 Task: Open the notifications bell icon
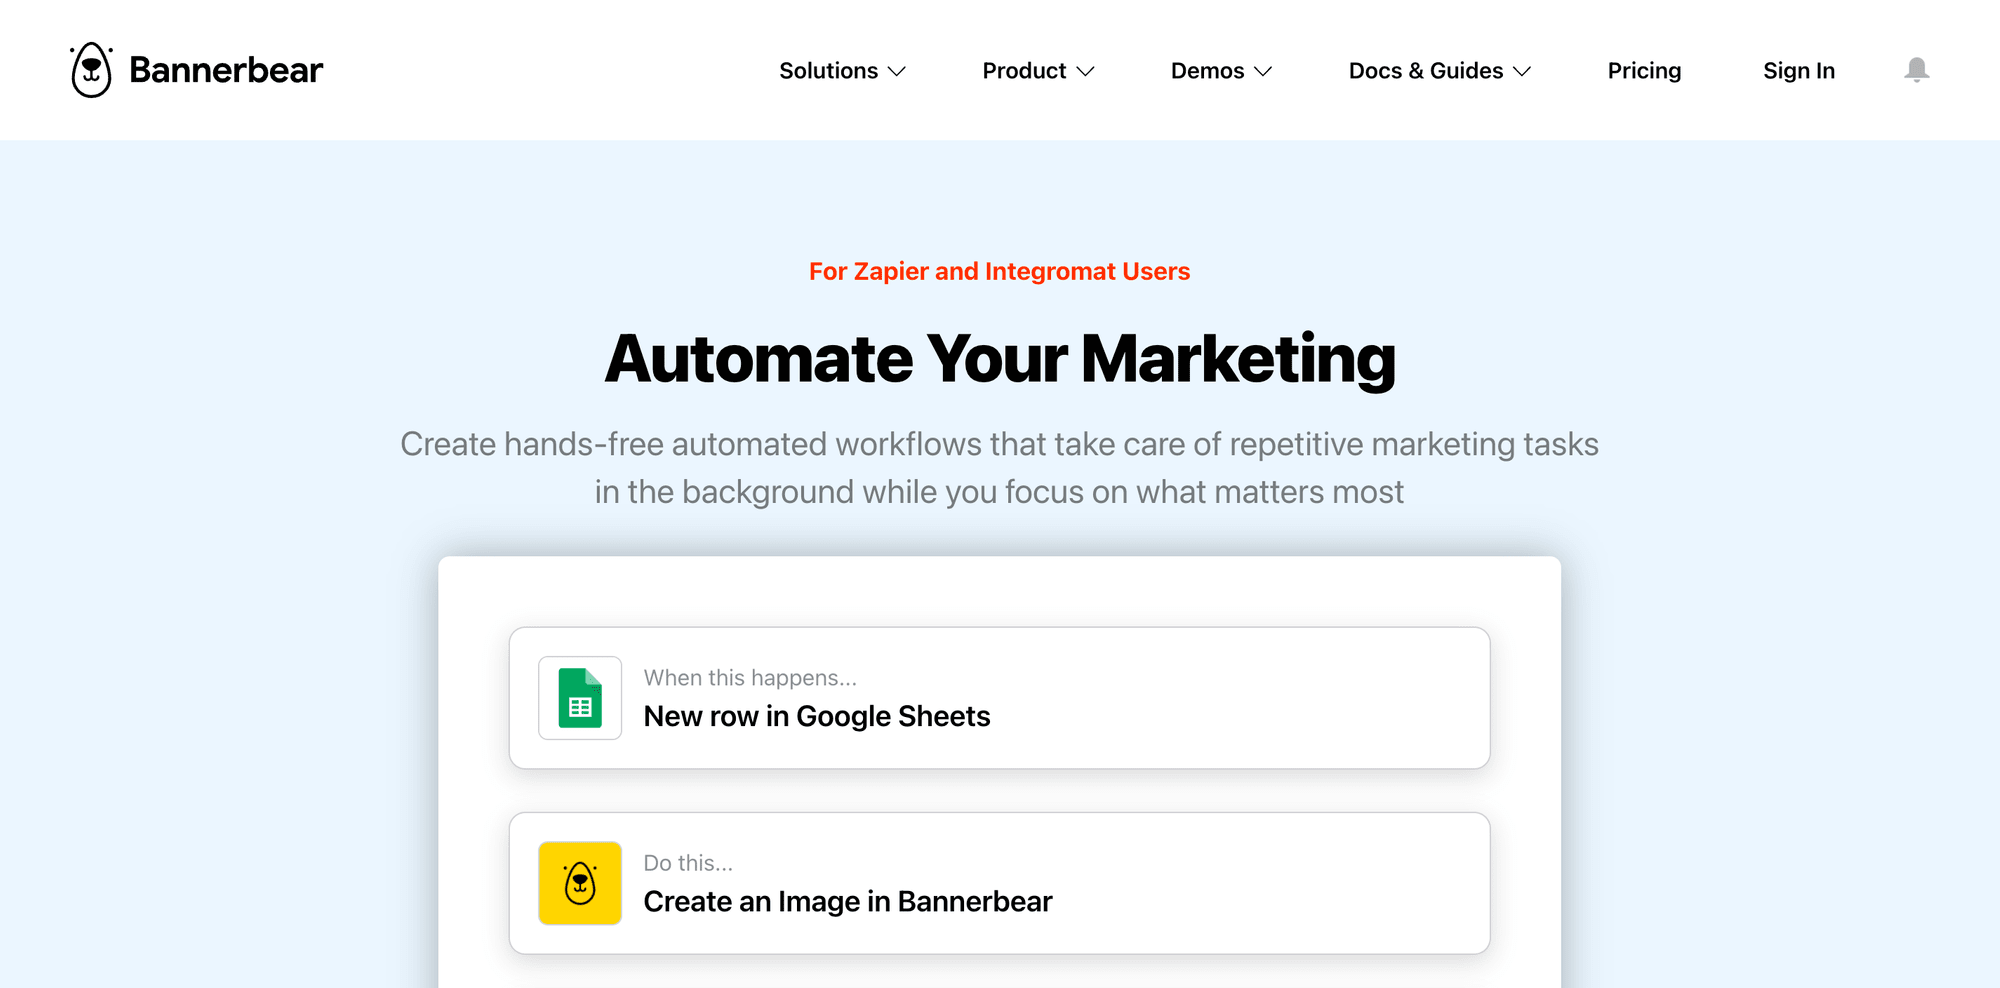[x=1916, y=70]
